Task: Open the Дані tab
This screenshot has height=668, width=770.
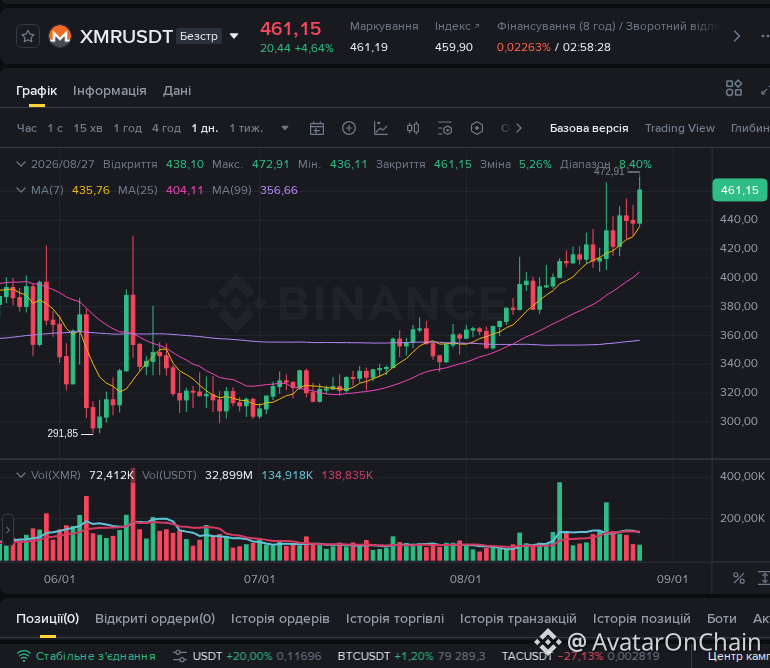Action: (177, 91)
